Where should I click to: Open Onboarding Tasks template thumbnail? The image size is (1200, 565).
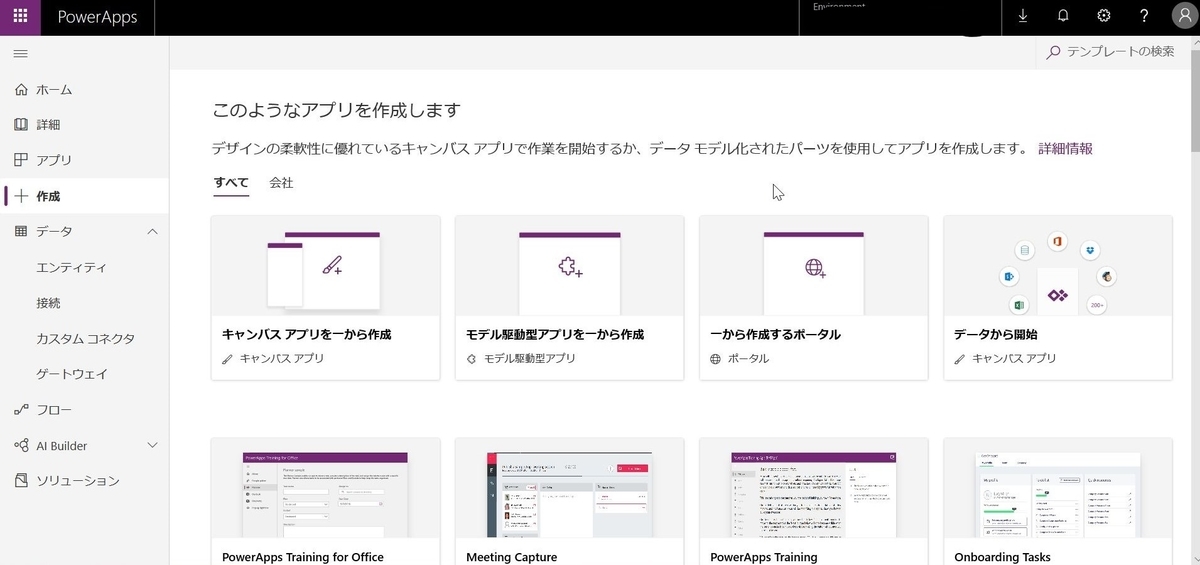point(1058,494)
